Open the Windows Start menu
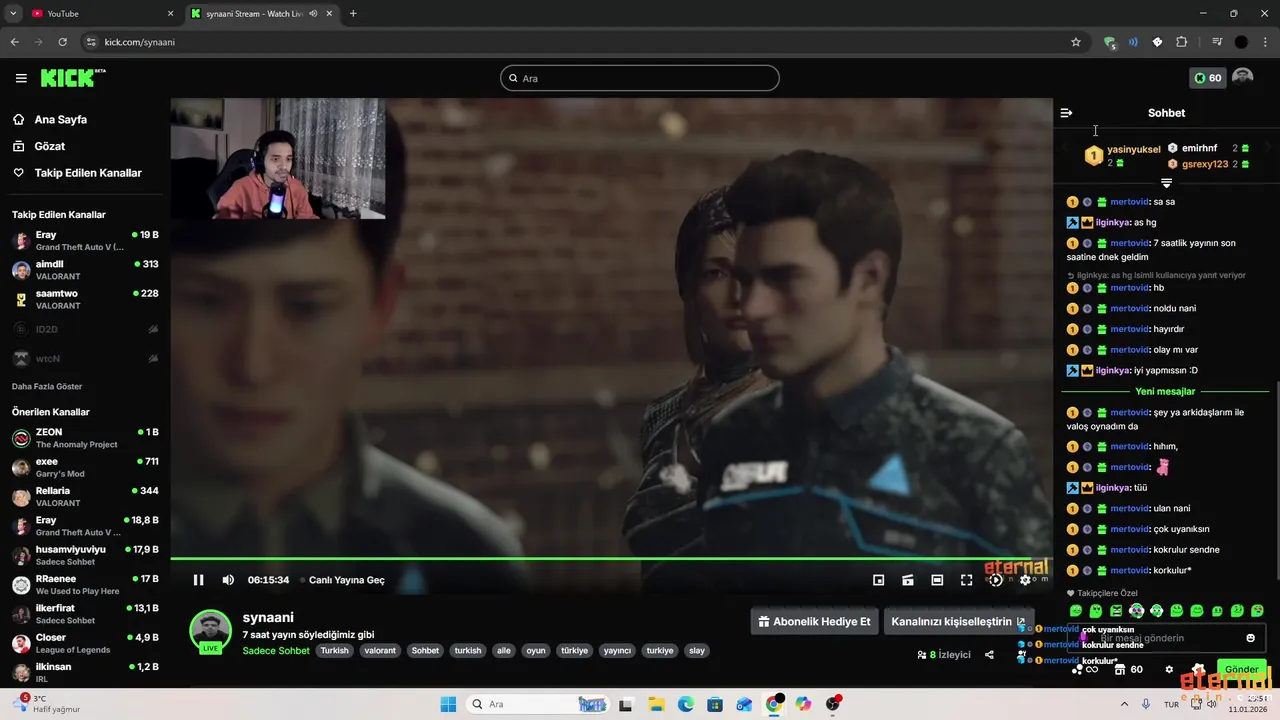Image resolution: width=1280 pixels, height=720 pixels. [447, 704]
